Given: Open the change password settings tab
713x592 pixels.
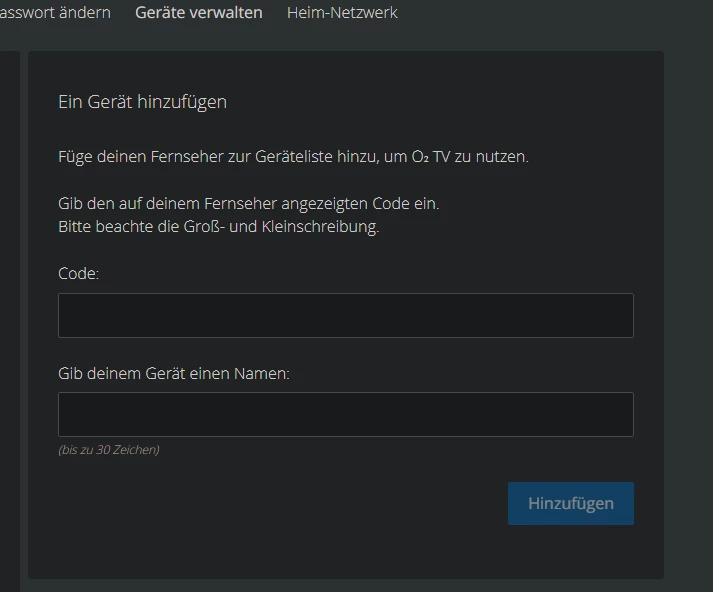Looking at the screenshot, I should pos(55,13).
